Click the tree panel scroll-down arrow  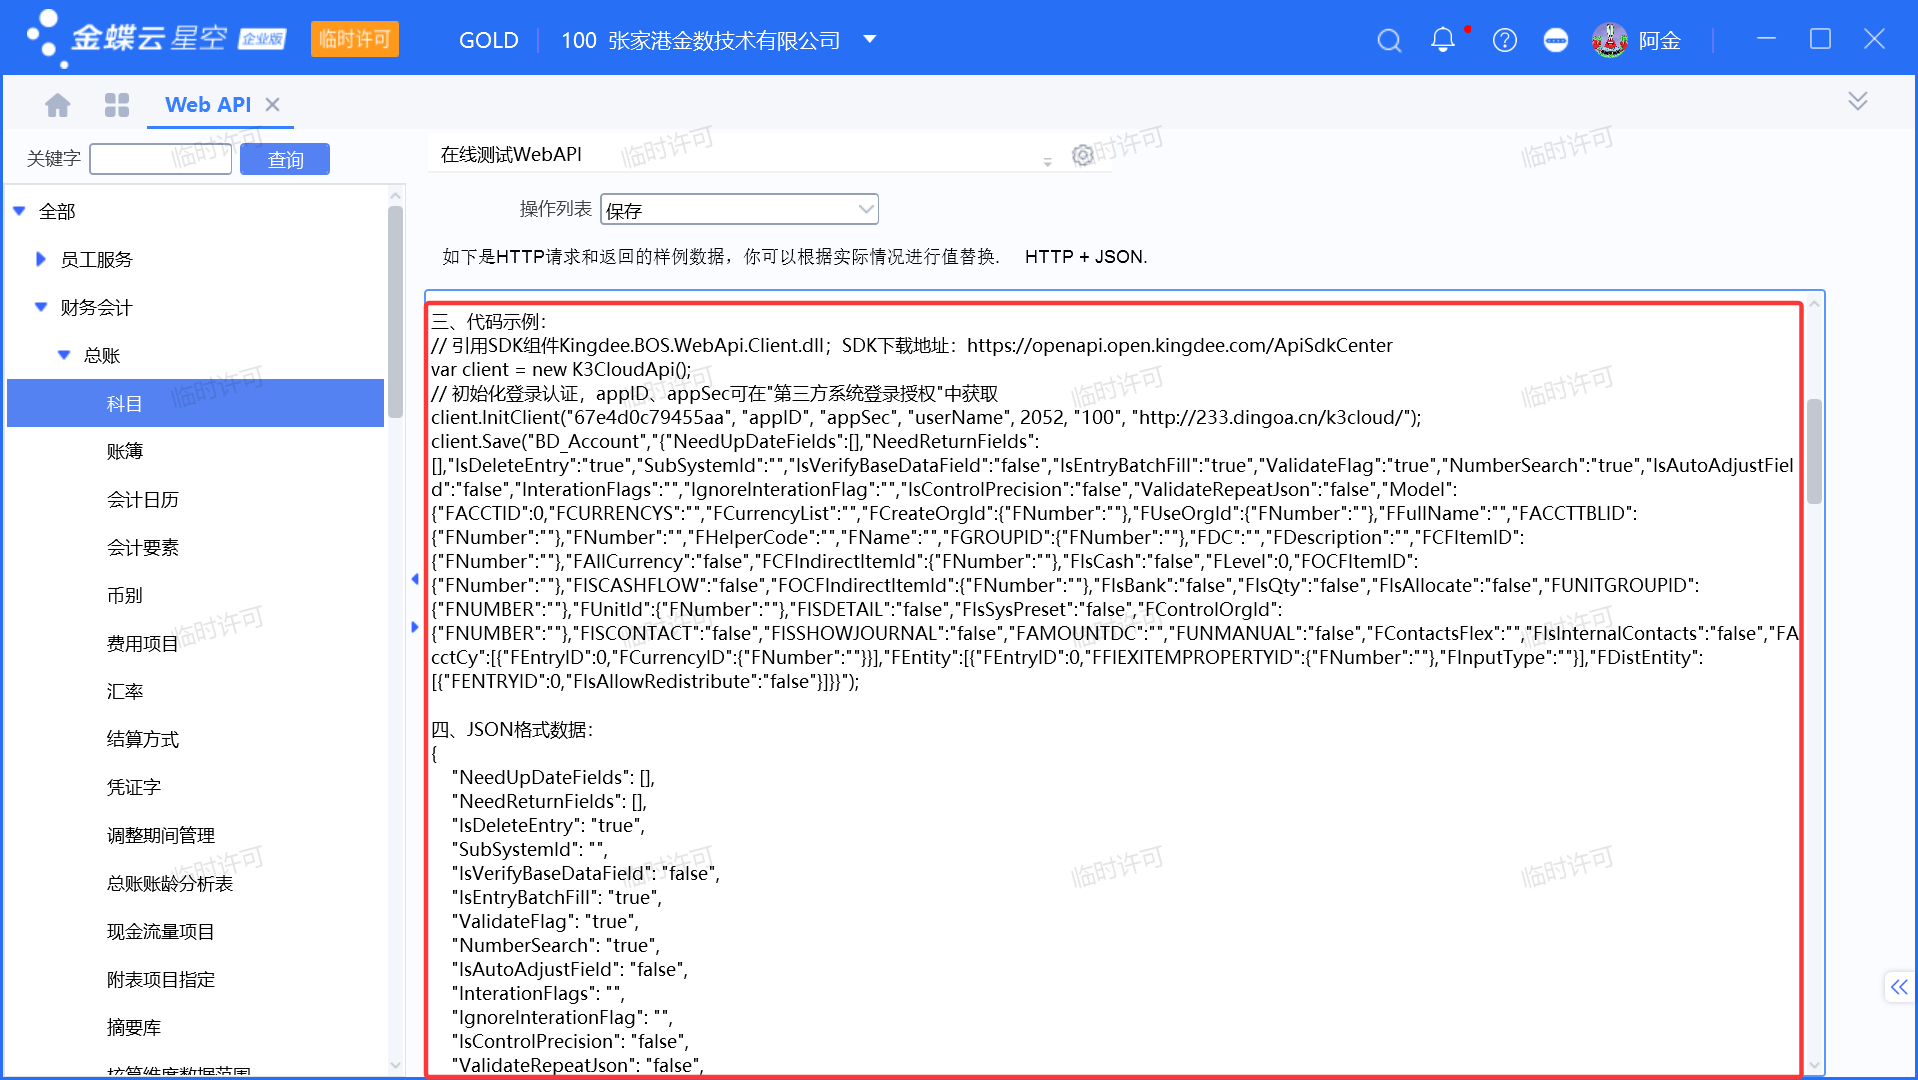[395, 1065]
